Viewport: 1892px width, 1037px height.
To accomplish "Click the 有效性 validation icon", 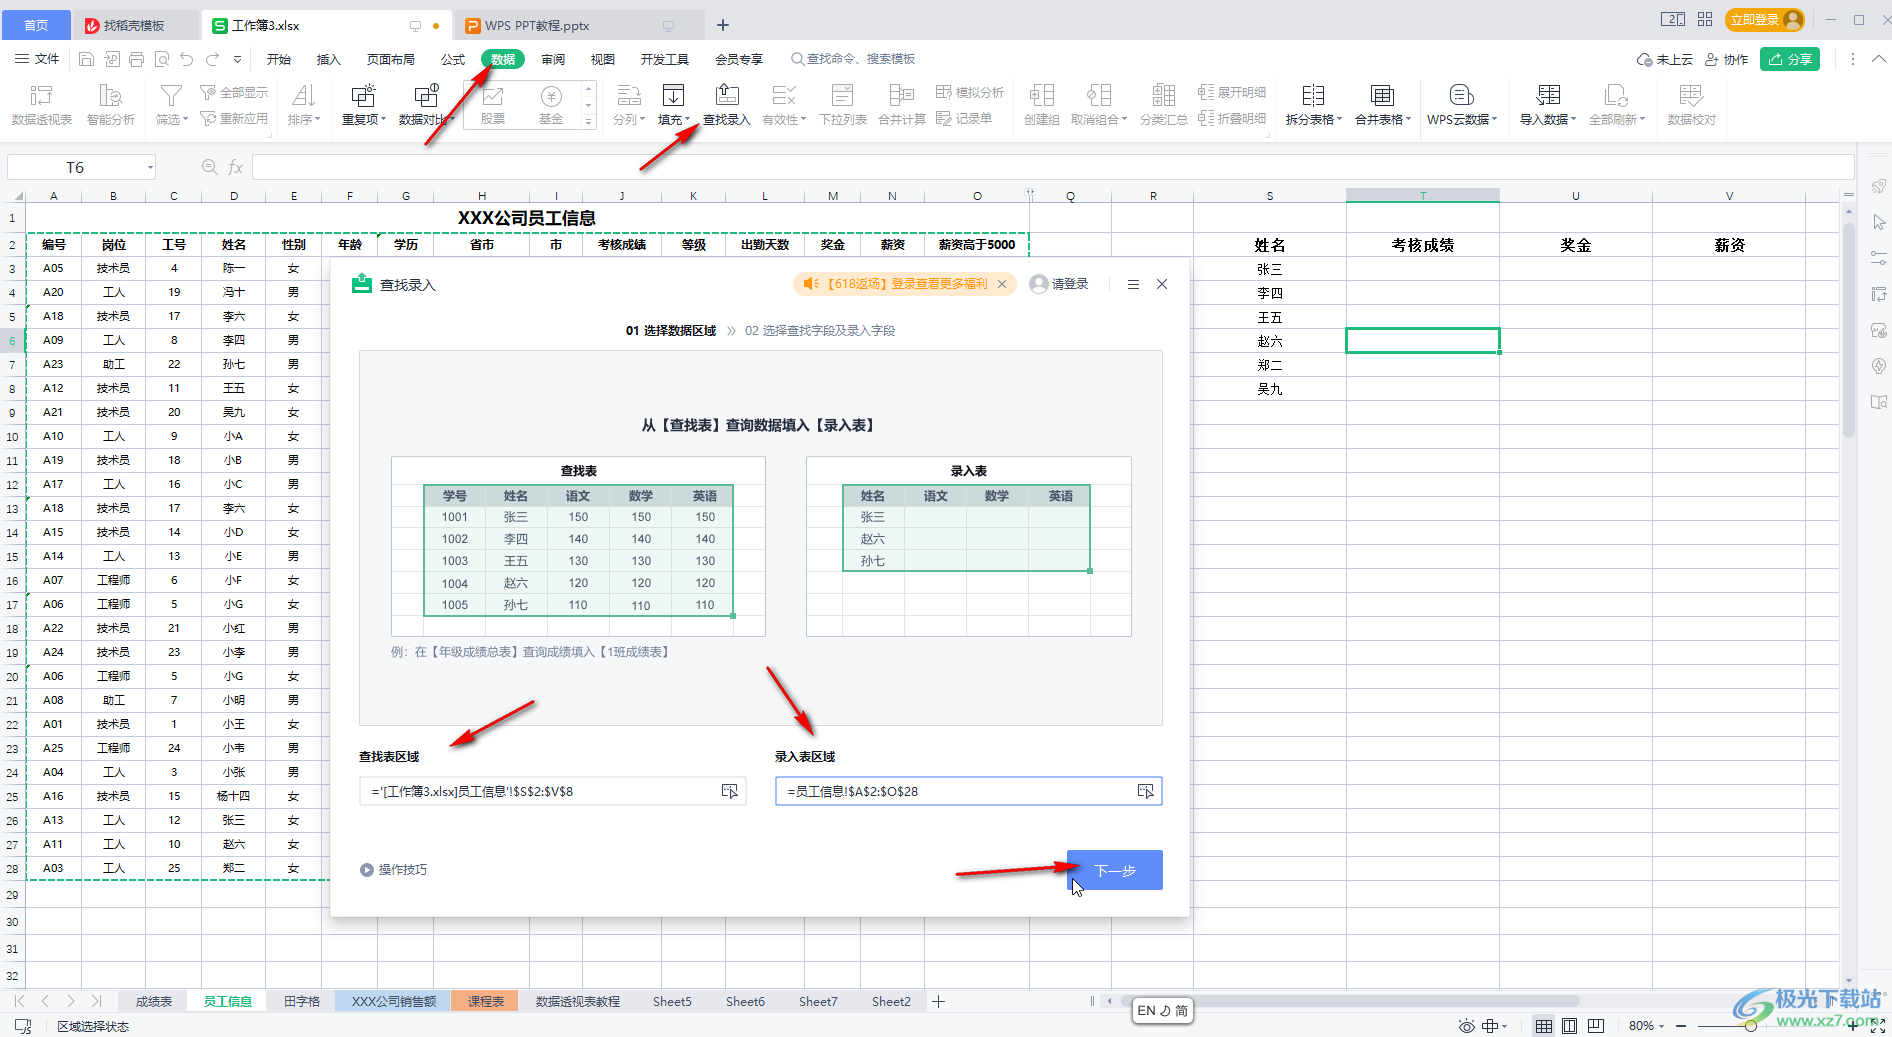I will [784, 105].
